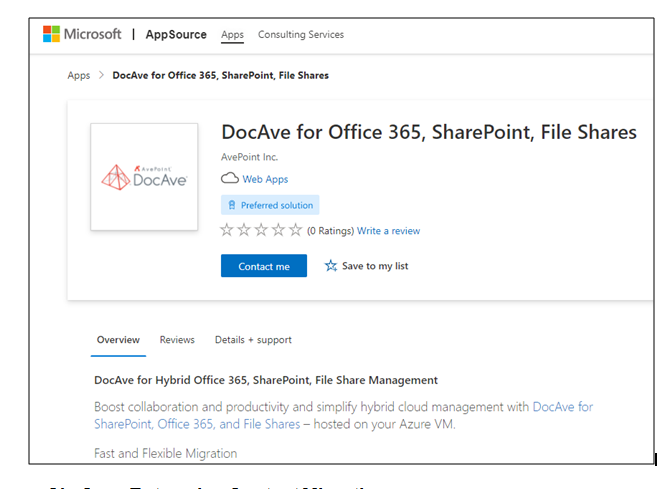The image size is (668, 489).
Task: Click the Microsoft four-square logo
Action: [x=52, y=34]
